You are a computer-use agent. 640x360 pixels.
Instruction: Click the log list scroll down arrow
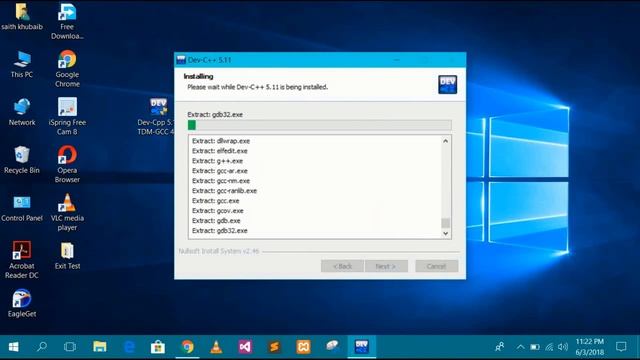point(445,233)
